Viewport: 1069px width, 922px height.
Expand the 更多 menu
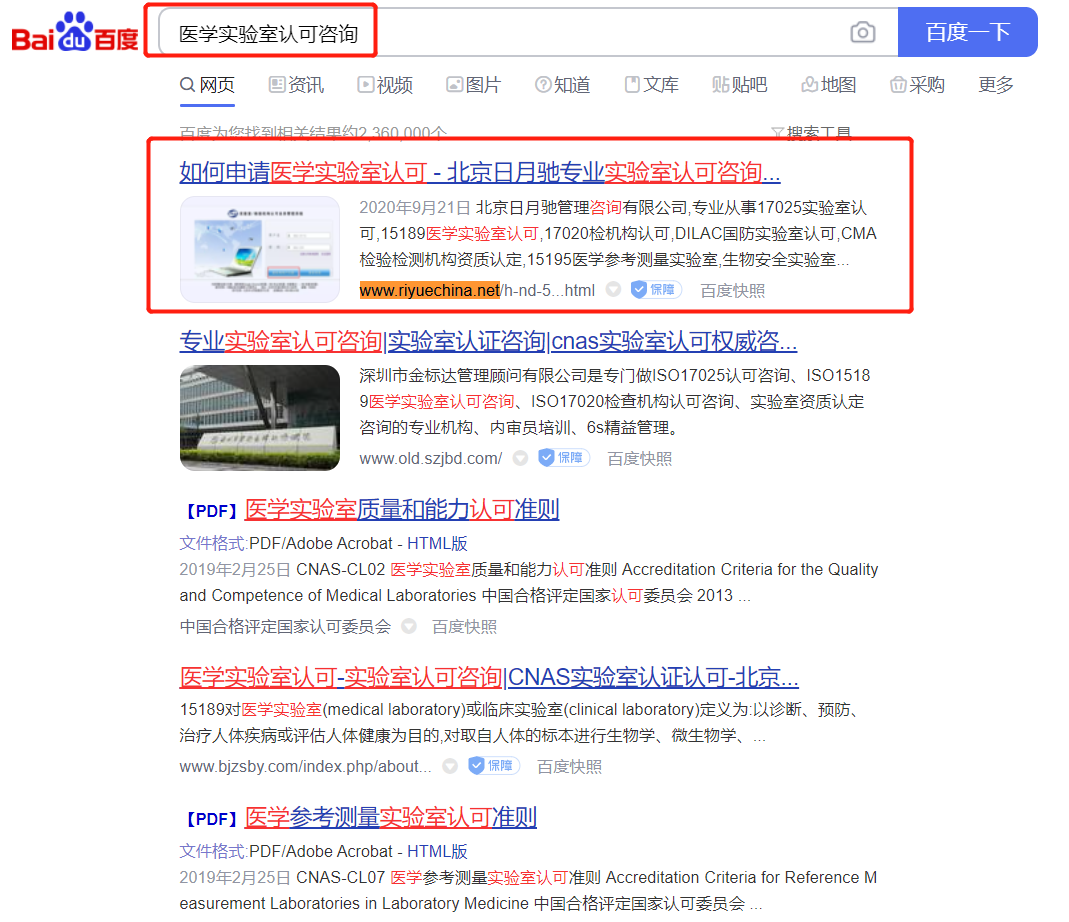tap(996, 85)
